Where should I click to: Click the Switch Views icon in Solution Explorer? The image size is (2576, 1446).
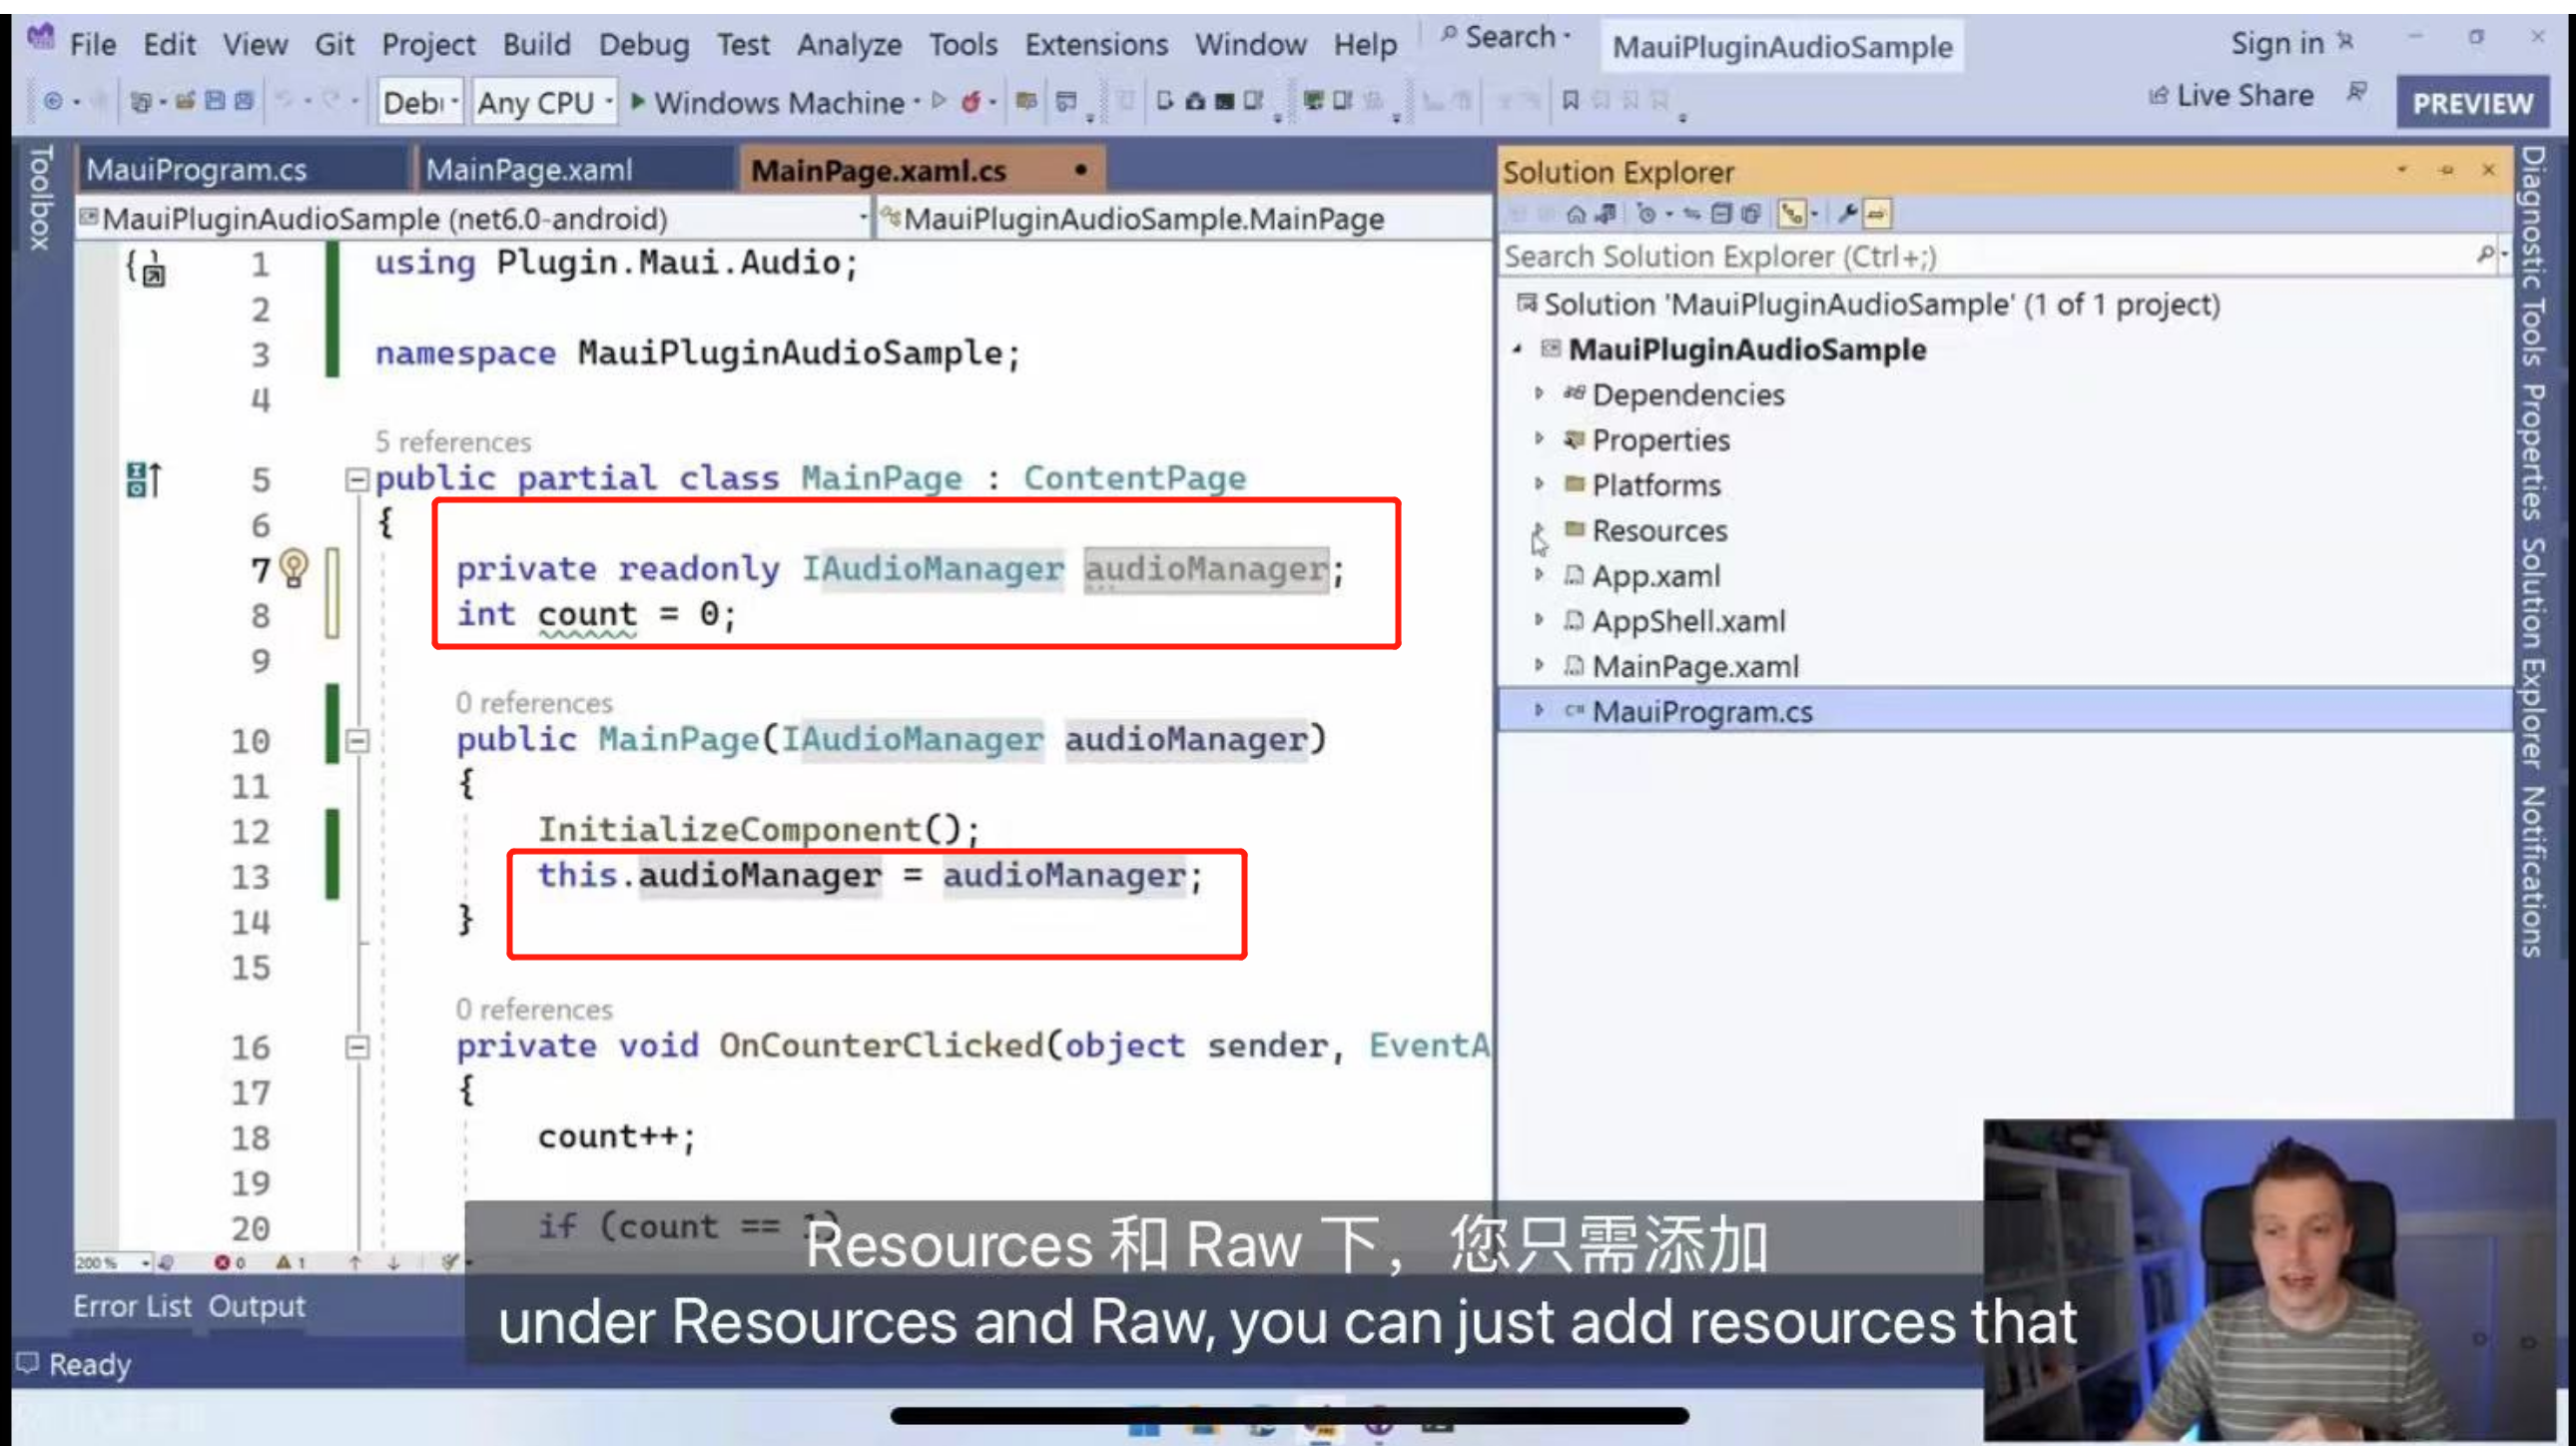pos(1606,214)
